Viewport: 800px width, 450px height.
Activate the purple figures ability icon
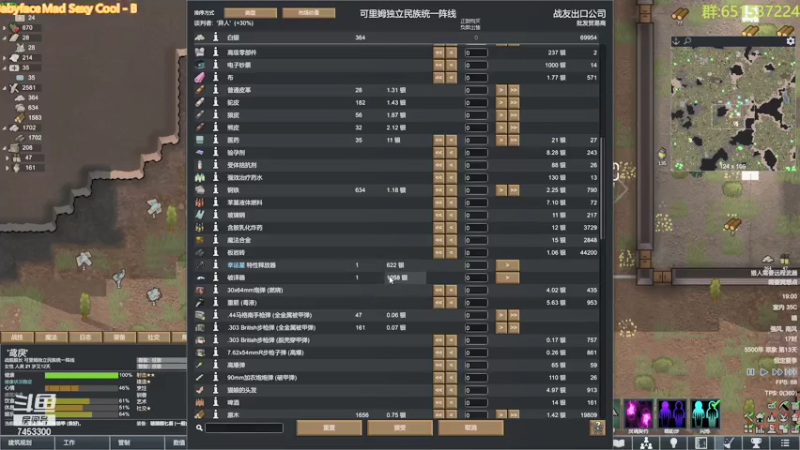[x=672, y=413]
